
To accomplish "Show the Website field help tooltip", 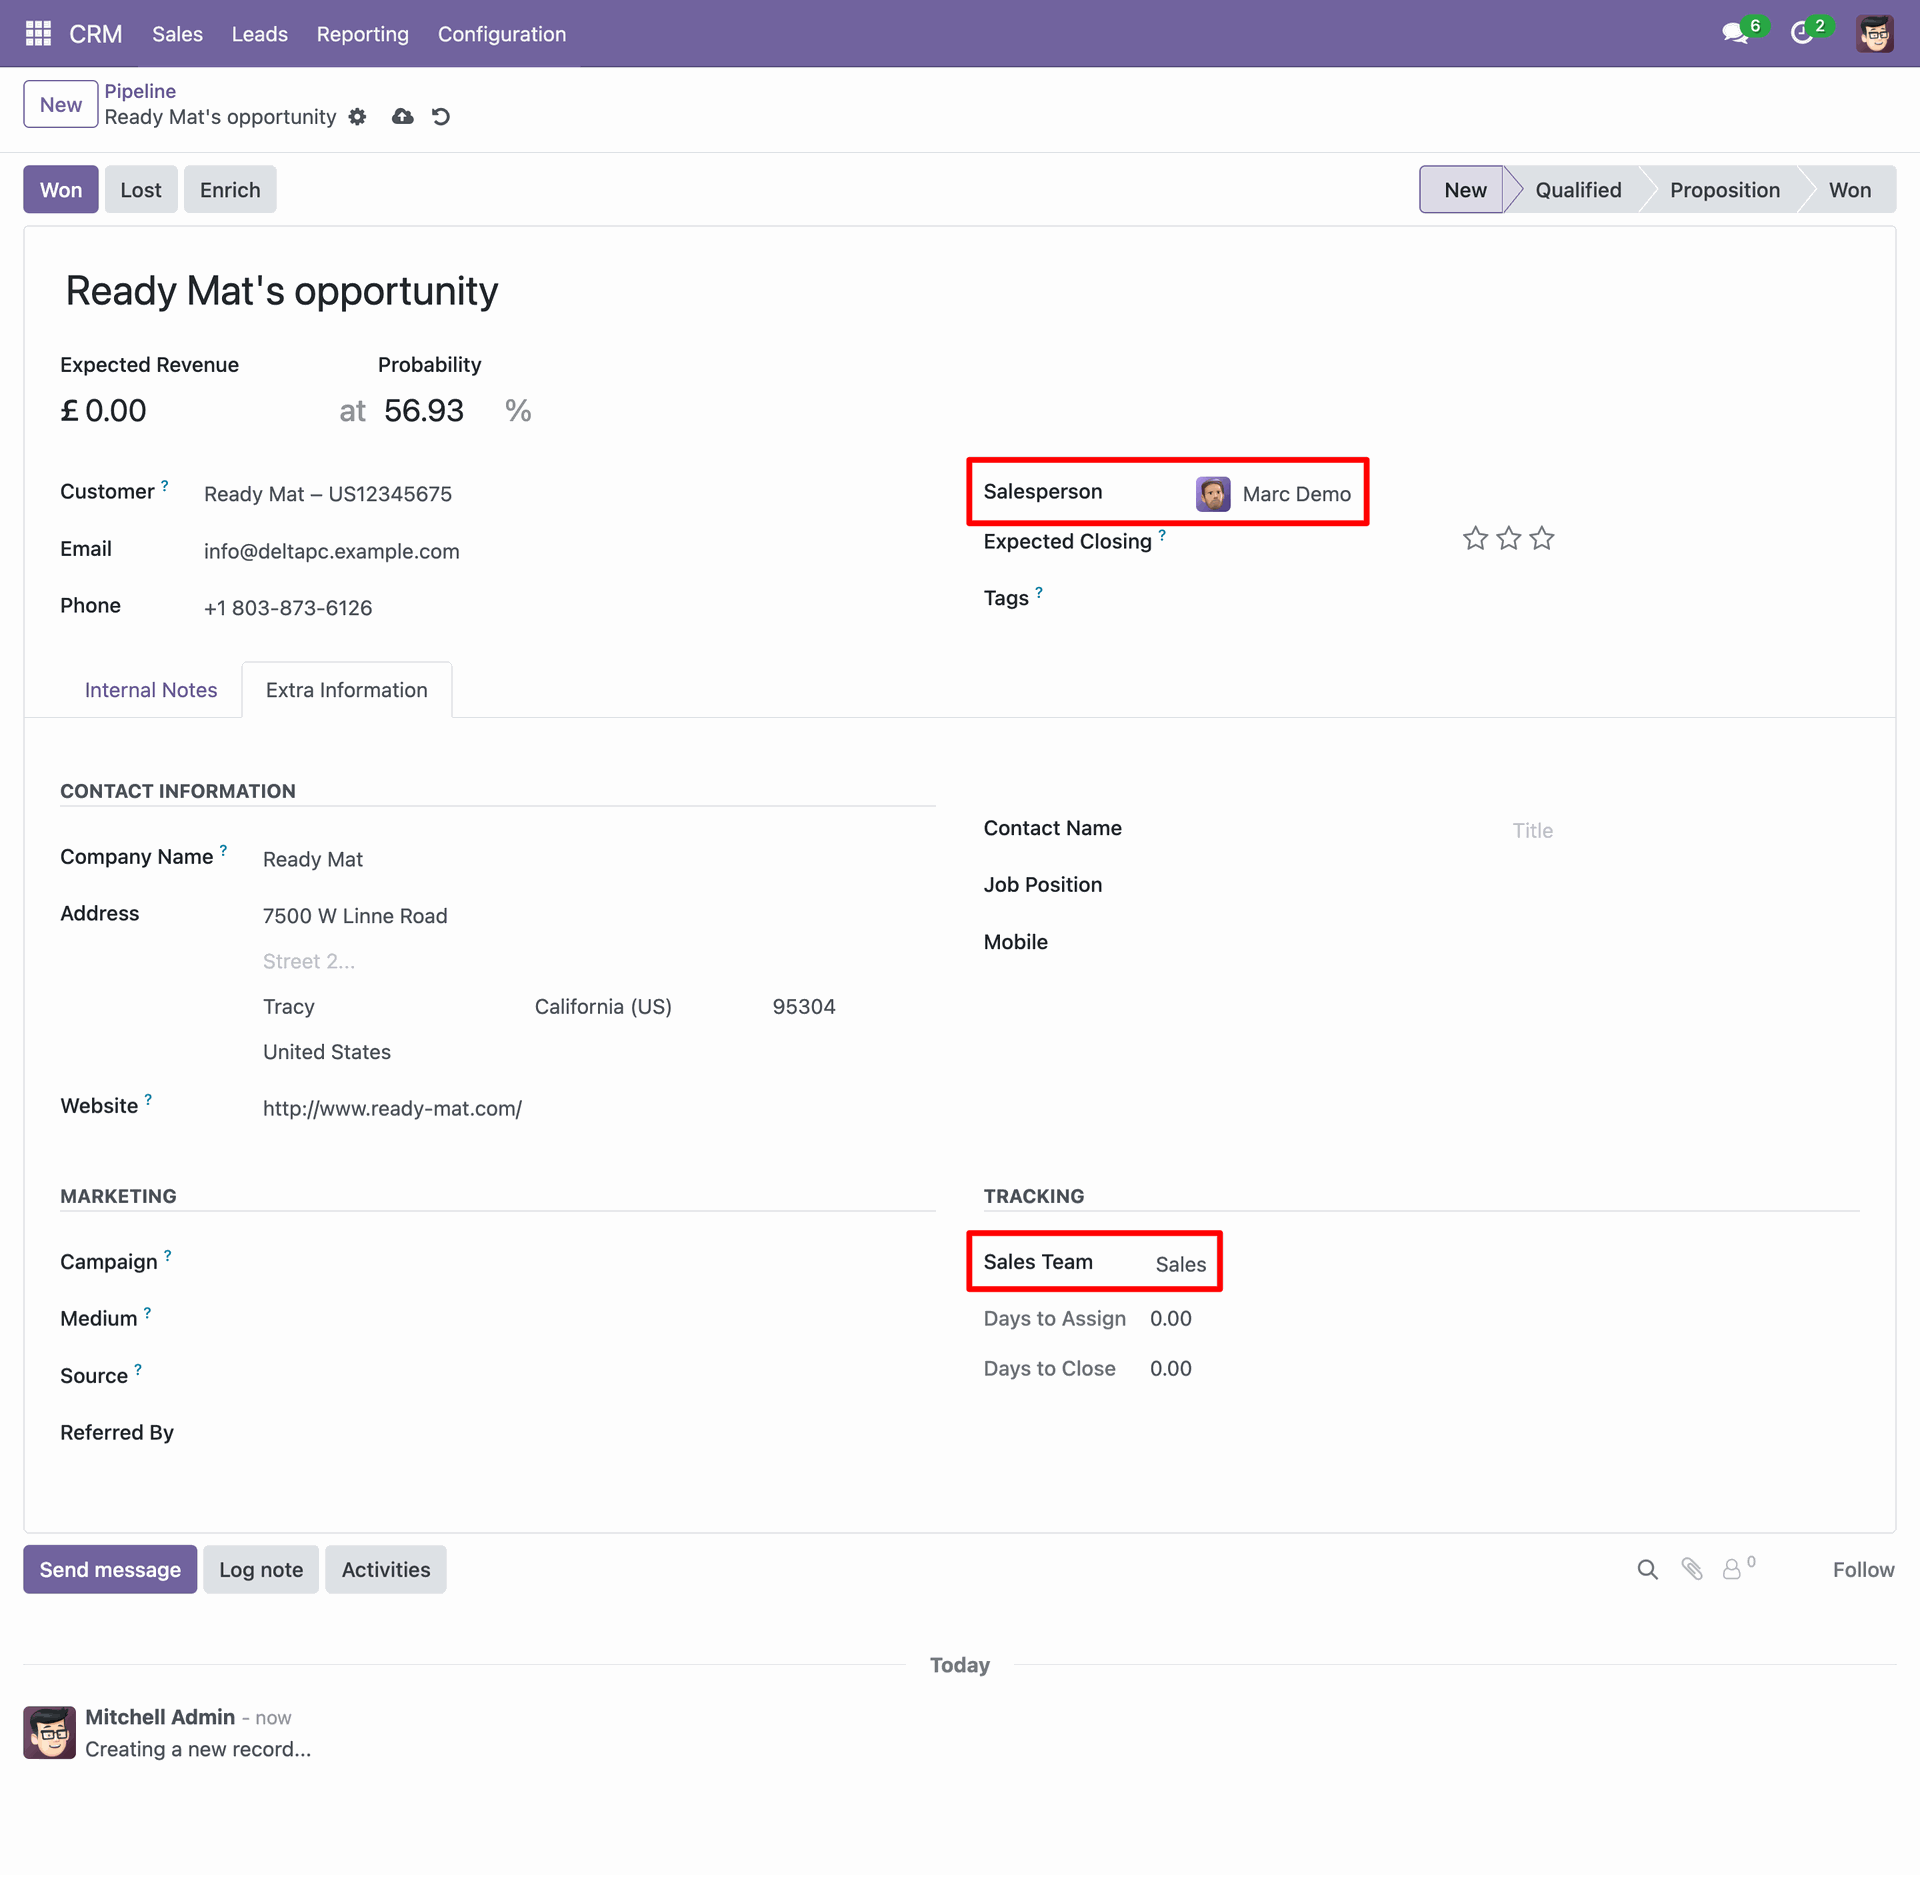I will click(148, 1100).
